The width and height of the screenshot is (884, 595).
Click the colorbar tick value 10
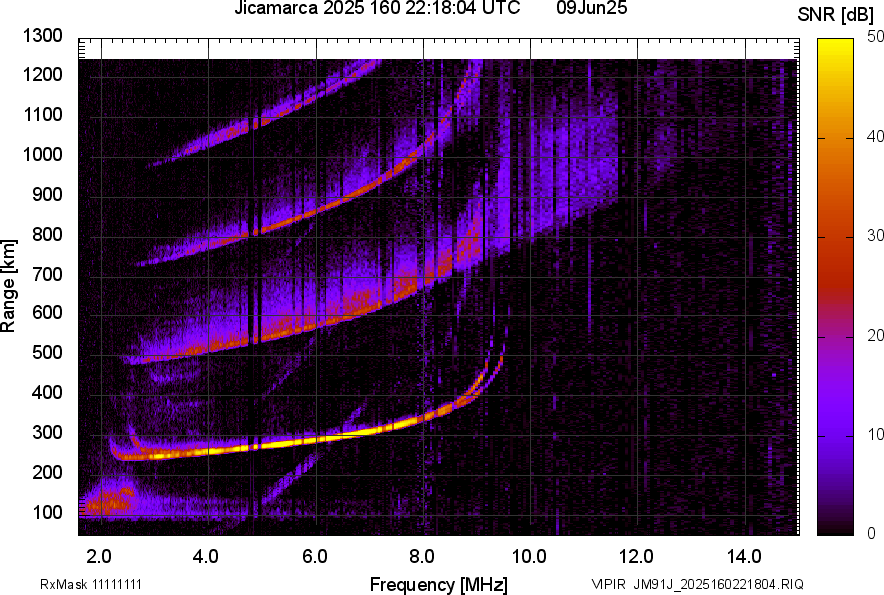coord(875,434)
